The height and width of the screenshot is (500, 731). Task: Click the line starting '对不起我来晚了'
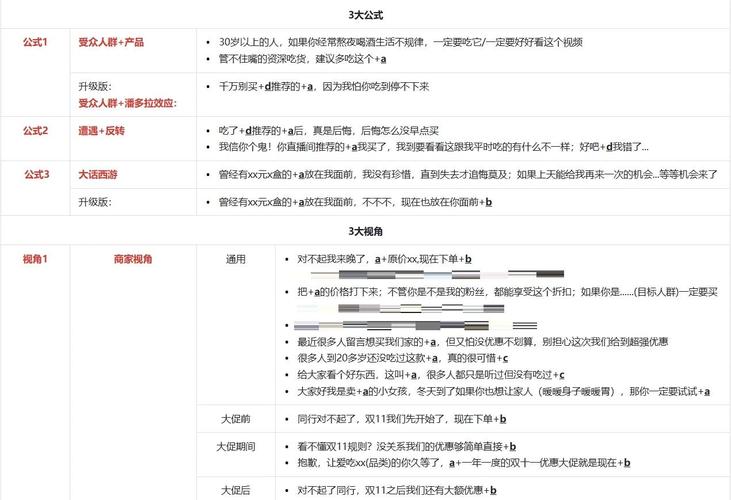click(384, 259)
